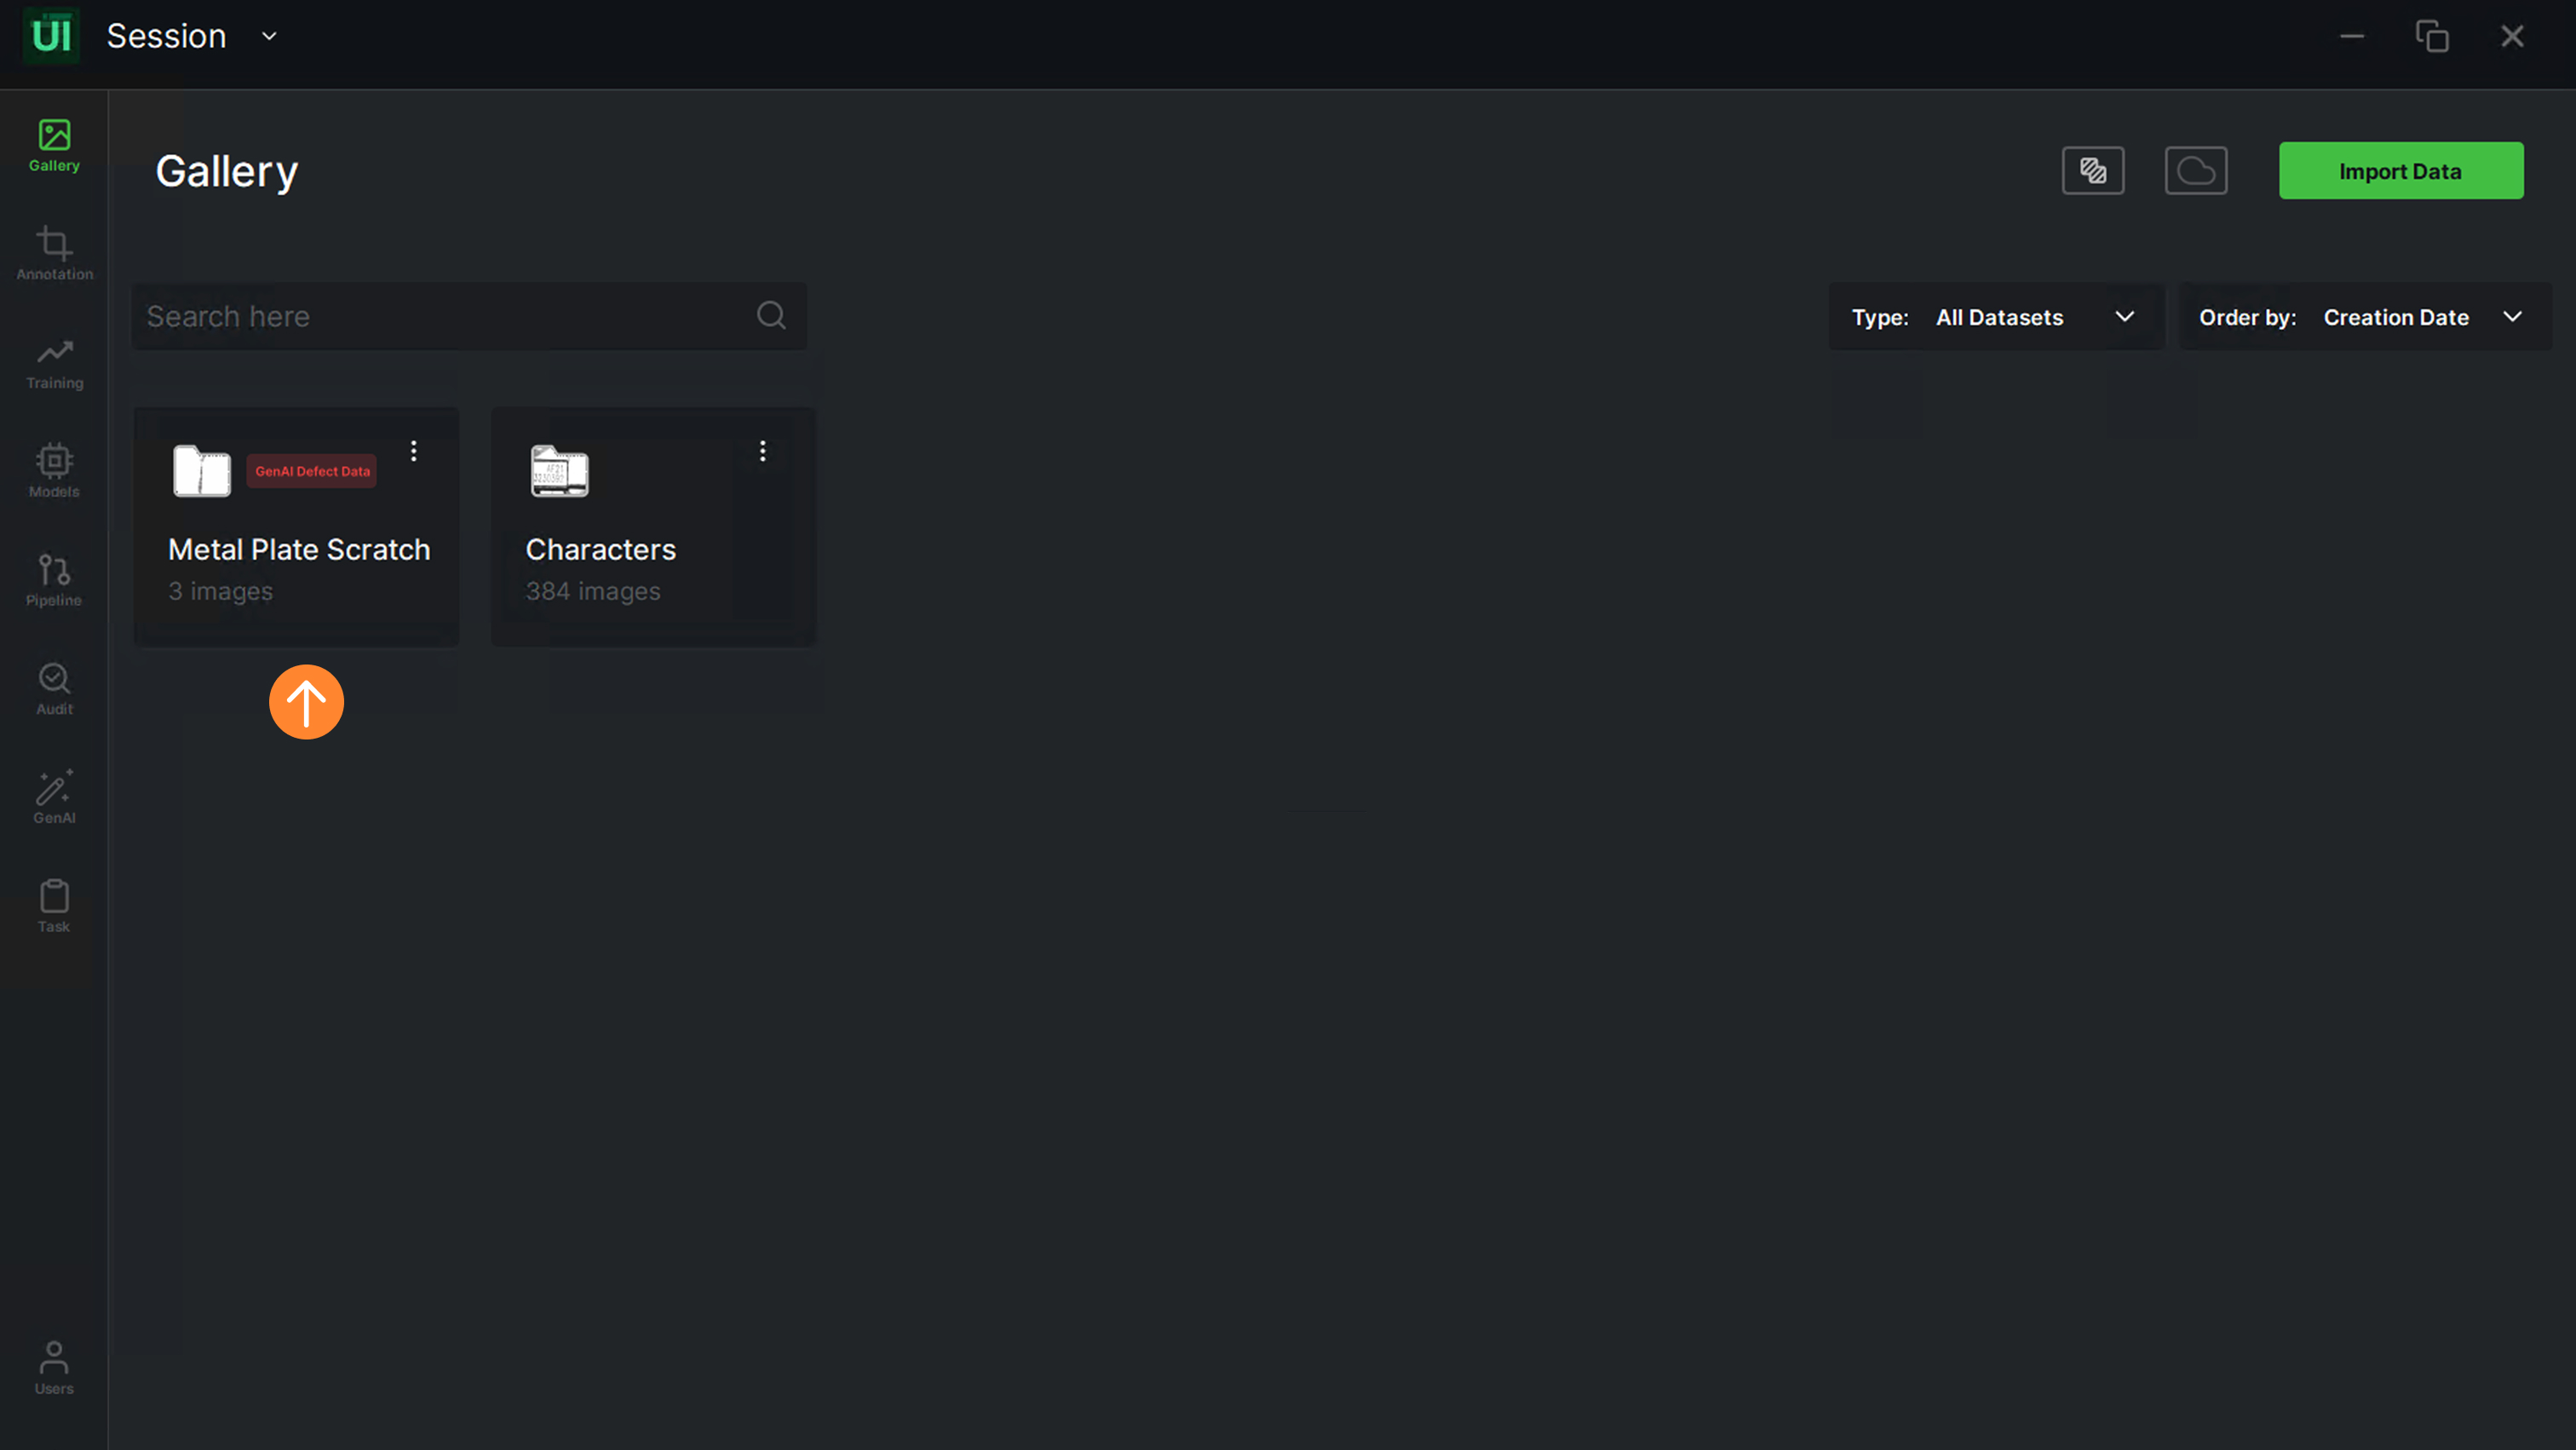The width and height of the screenshot is (2576, 1450).
Task: Open the Task section
Action: (x=54, y=906)
